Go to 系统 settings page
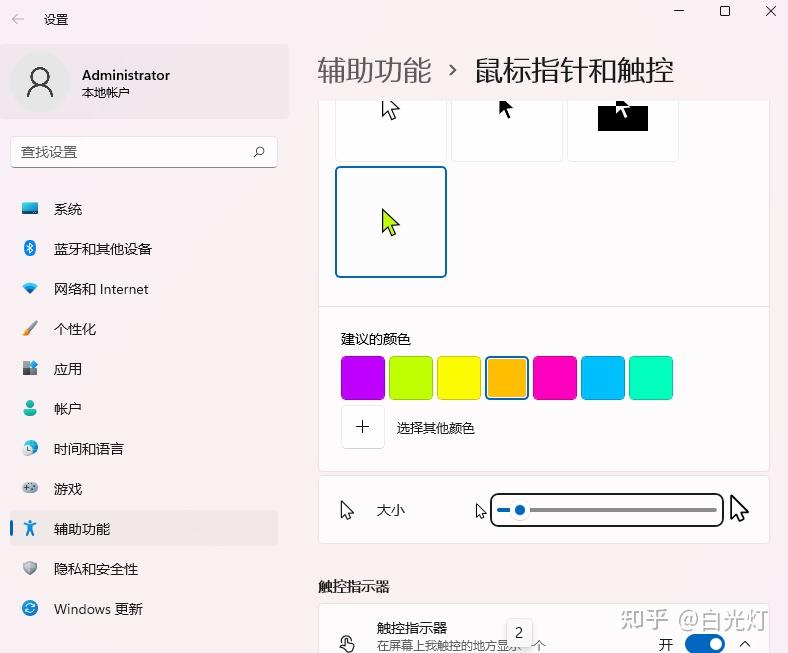The height and width of the screenshot is (653, 788). [67, 209]
